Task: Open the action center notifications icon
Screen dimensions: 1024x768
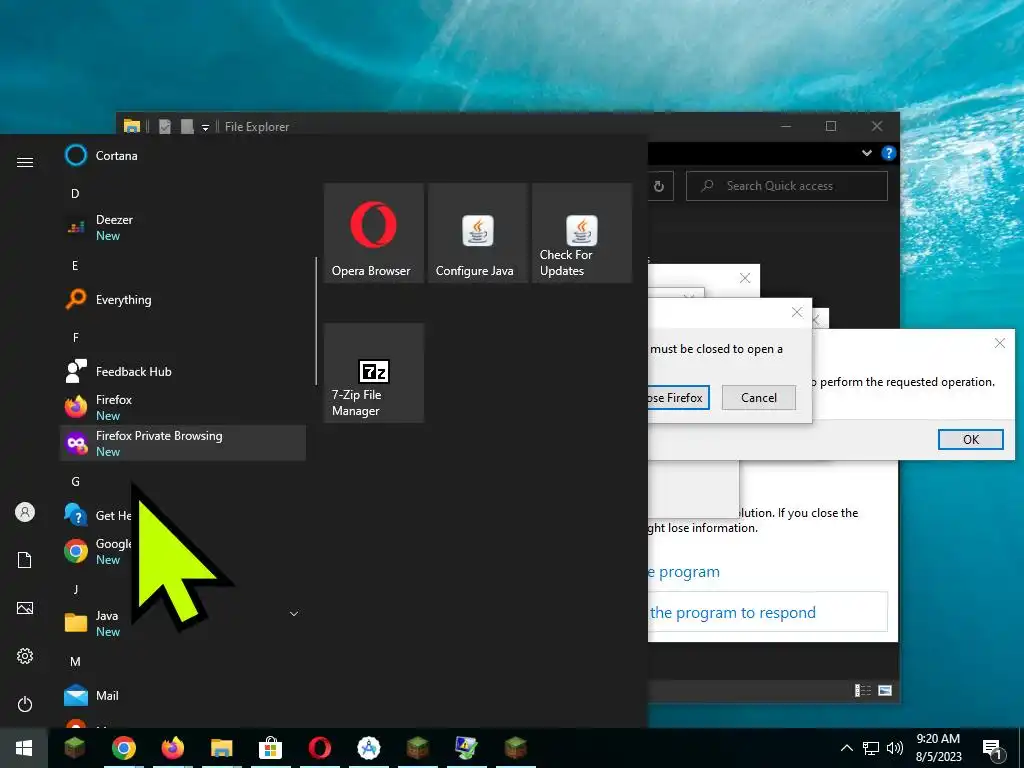Action: coord(993,749)
